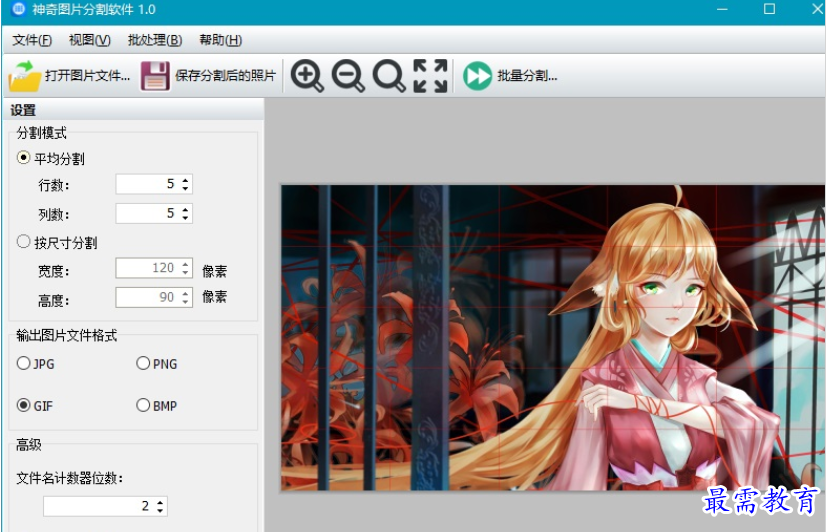Open the 视图(V) menu
The image size is (826, 532).
[90, 40]
